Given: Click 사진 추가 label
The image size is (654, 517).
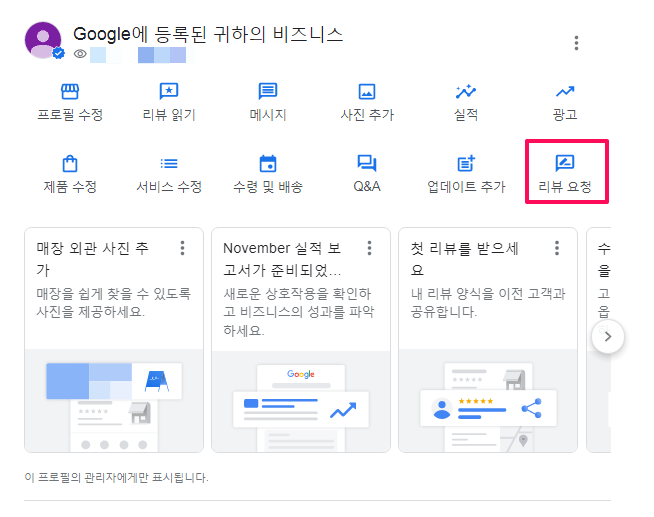Looking at the screenshot, I should pyautogui.click(x=367, y=115).
